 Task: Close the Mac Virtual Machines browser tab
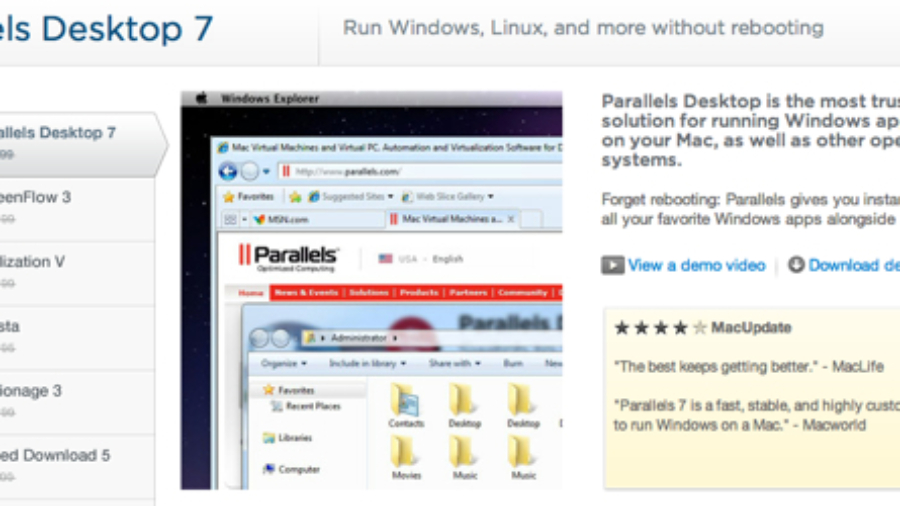(x=511, y=219)
